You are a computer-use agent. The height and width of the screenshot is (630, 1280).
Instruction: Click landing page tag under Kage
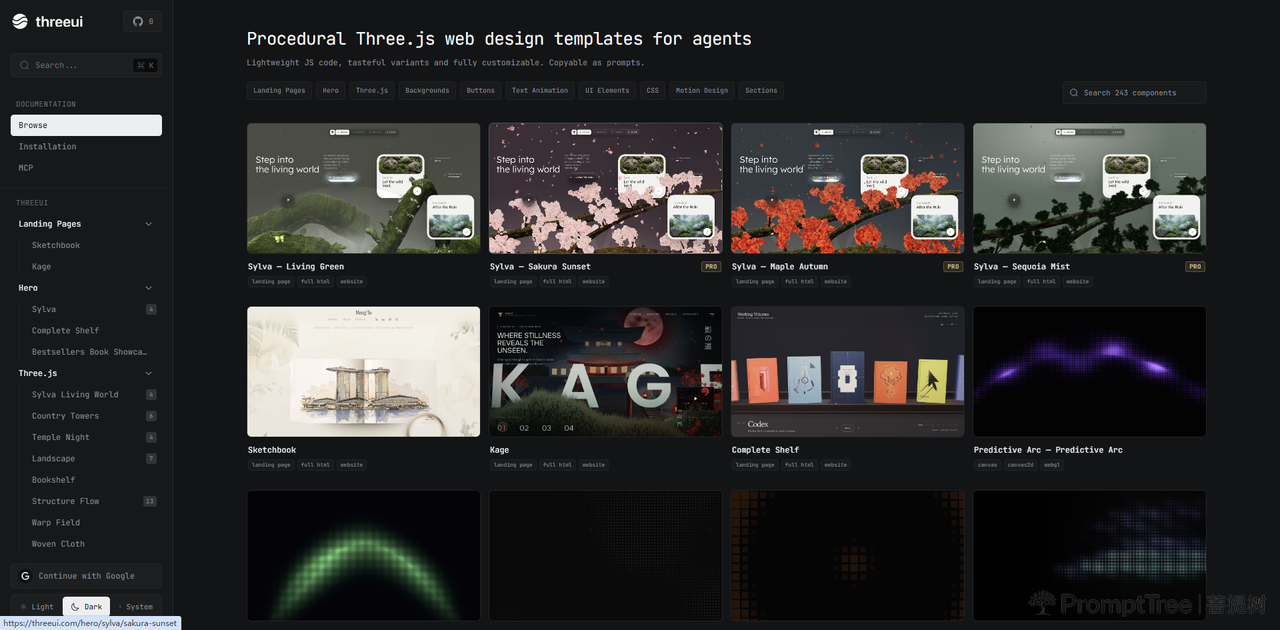pyautogui.click(x=513, y=465)
